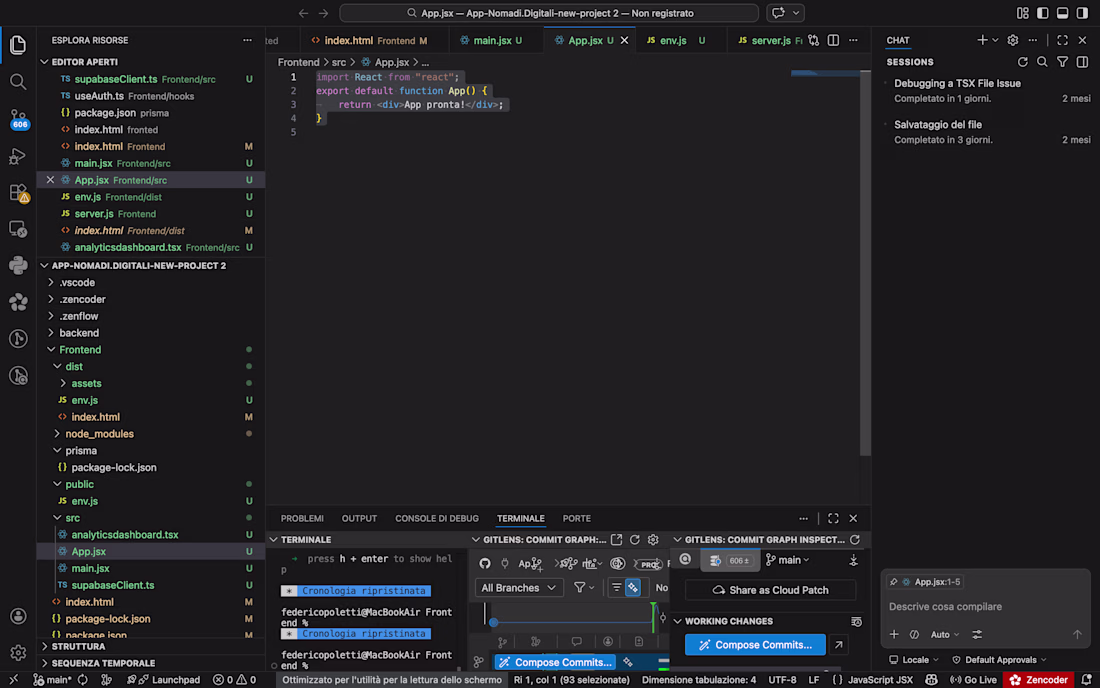Image resolution: width=1100 pixels, height=688 pixels.
Task: Toggle primary side bar layout button
Action: tap(1041, 13)
